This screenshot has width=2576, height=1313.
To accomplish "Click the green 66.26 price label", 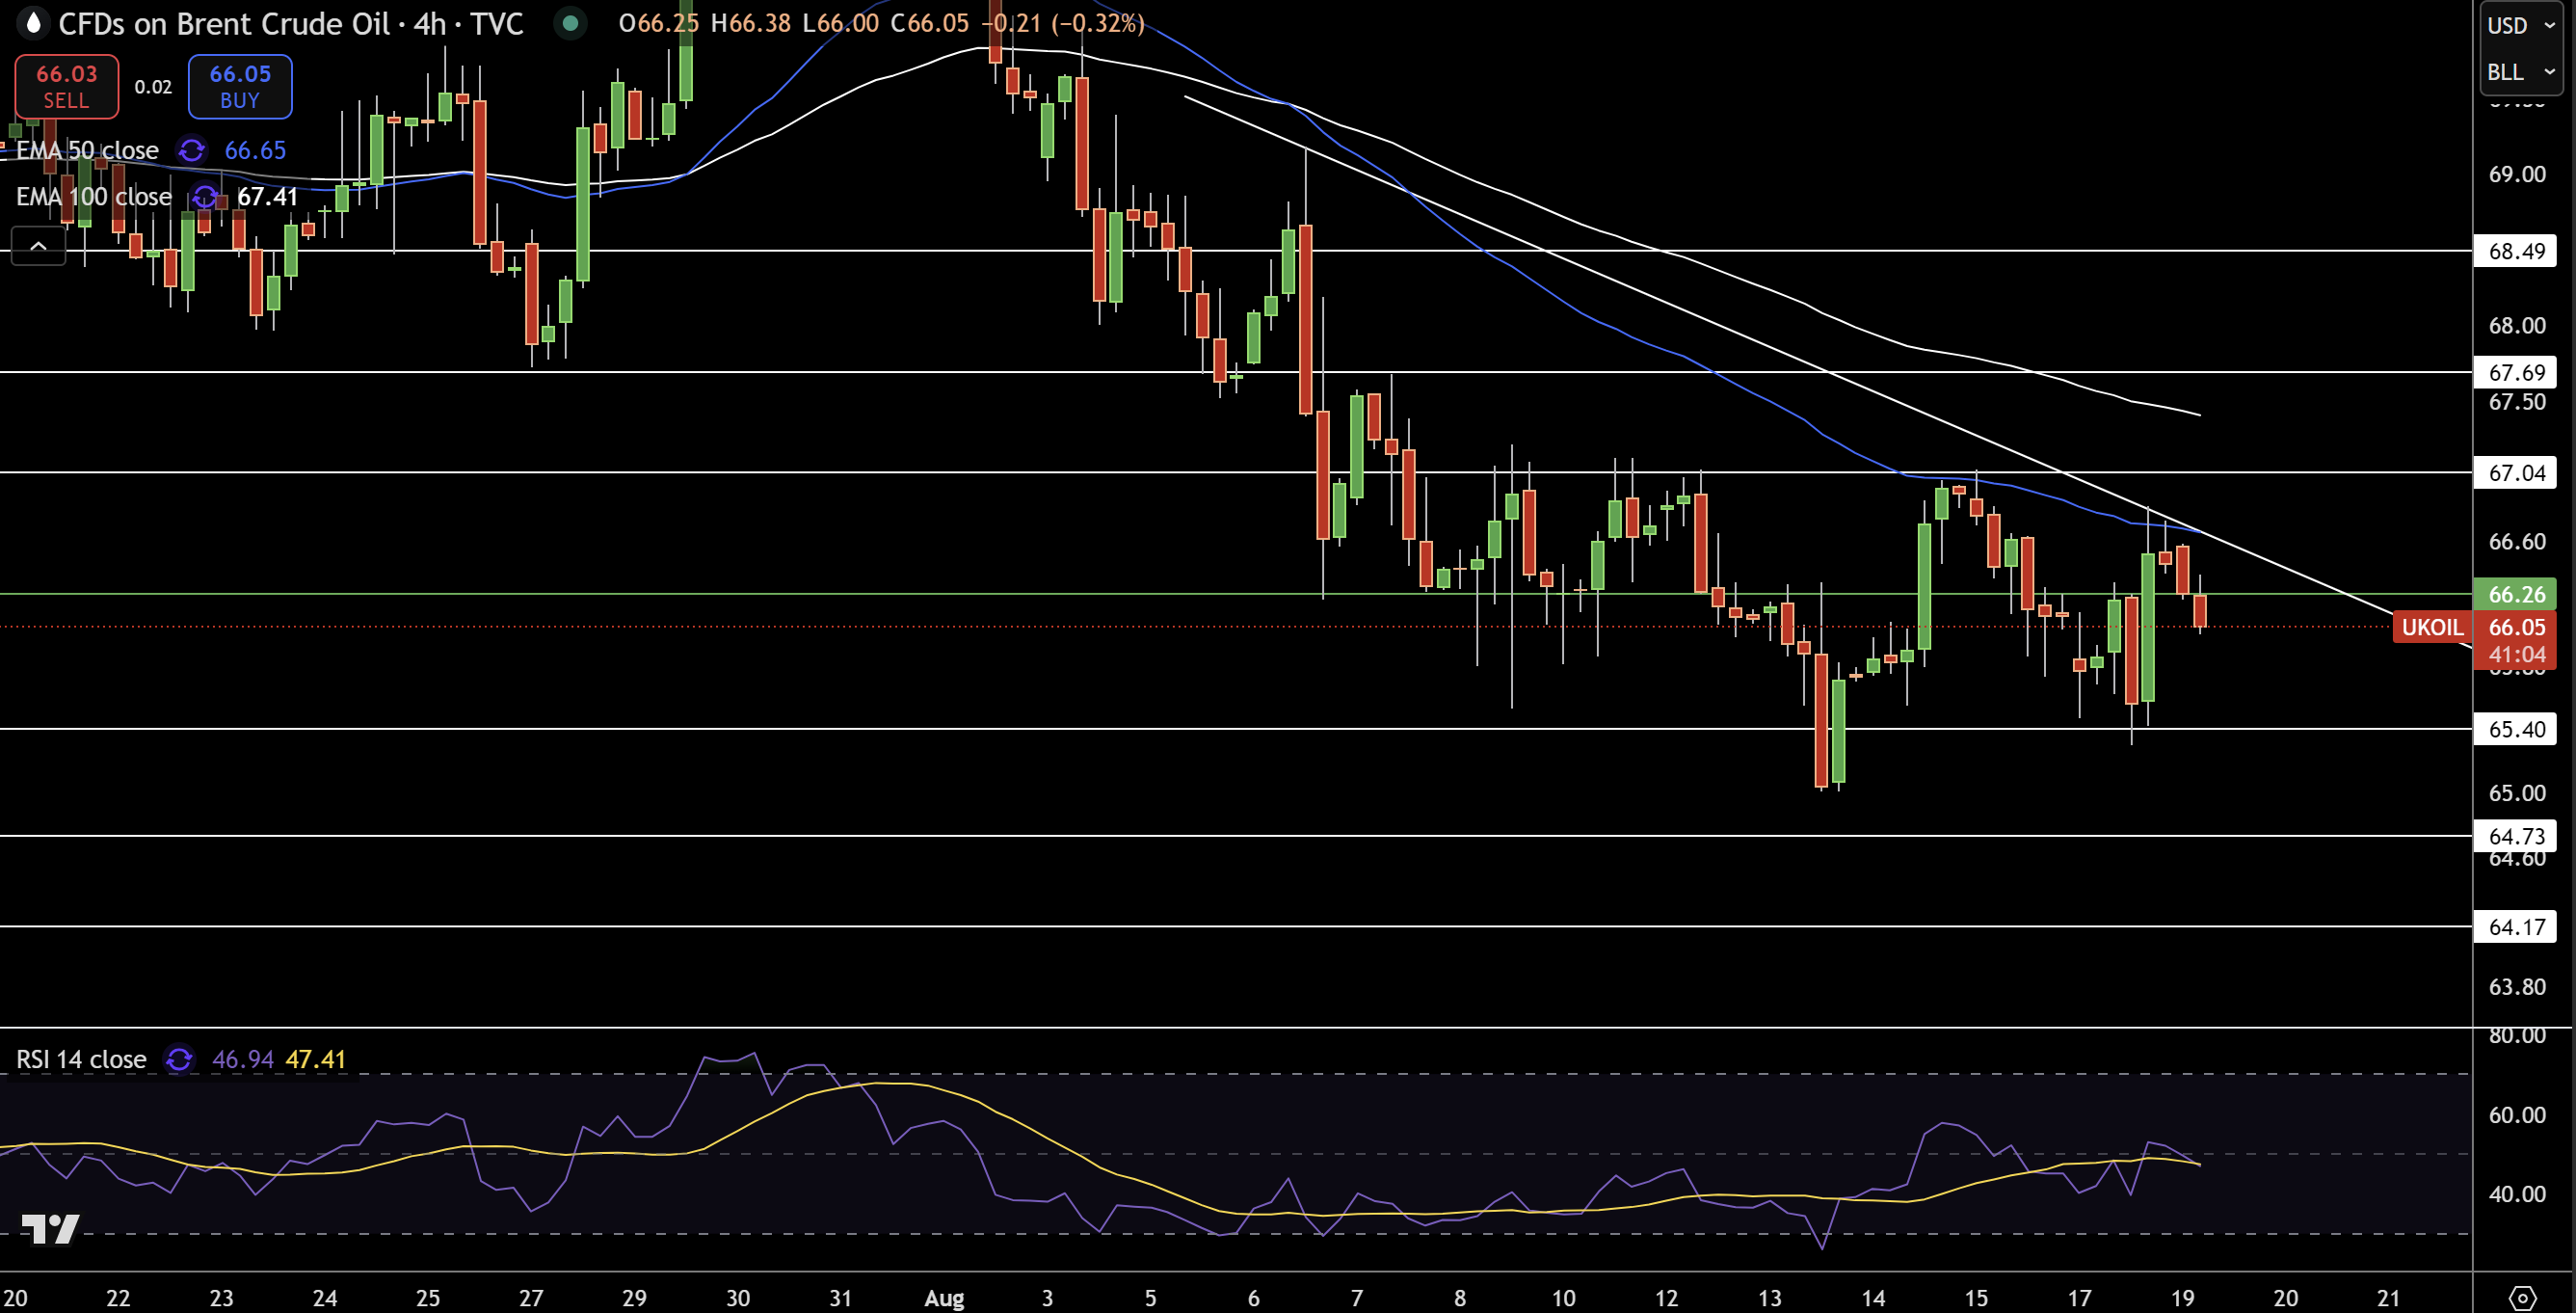I will 2515,594.
